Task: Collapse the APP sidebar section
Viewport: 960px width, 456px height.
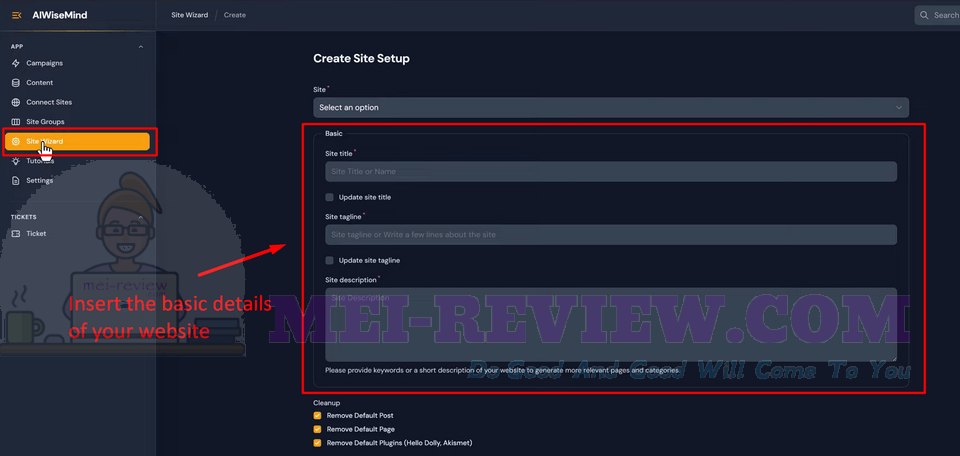Action: coord(141,47)
